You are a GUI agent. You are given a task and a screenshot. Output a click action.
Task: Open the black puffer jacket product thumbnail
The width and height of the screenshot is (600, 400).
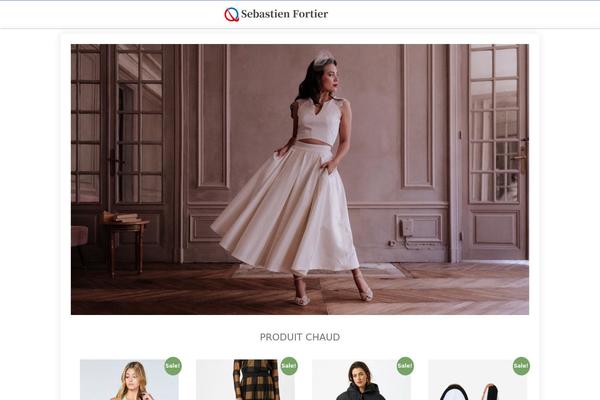click(x=361, y=379)
